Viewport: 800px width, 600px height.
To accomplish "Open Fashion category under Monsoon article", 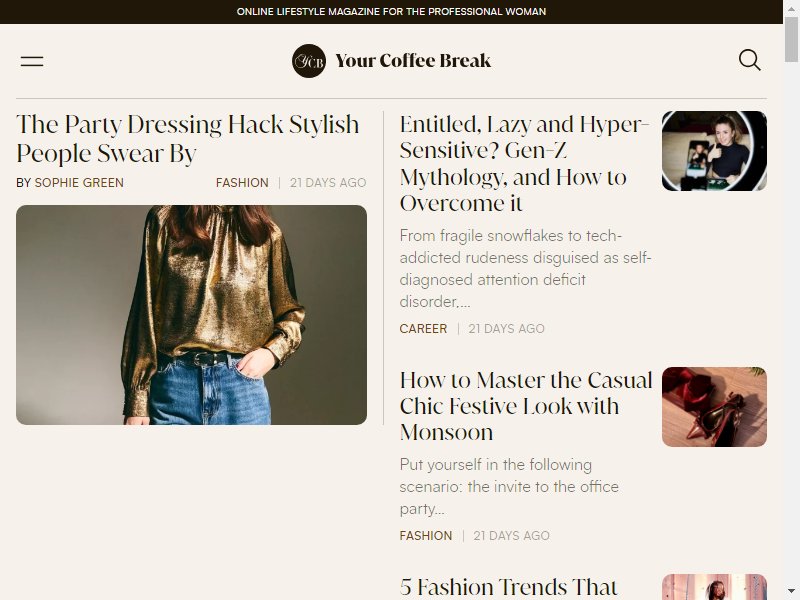I will coord(426,536).
